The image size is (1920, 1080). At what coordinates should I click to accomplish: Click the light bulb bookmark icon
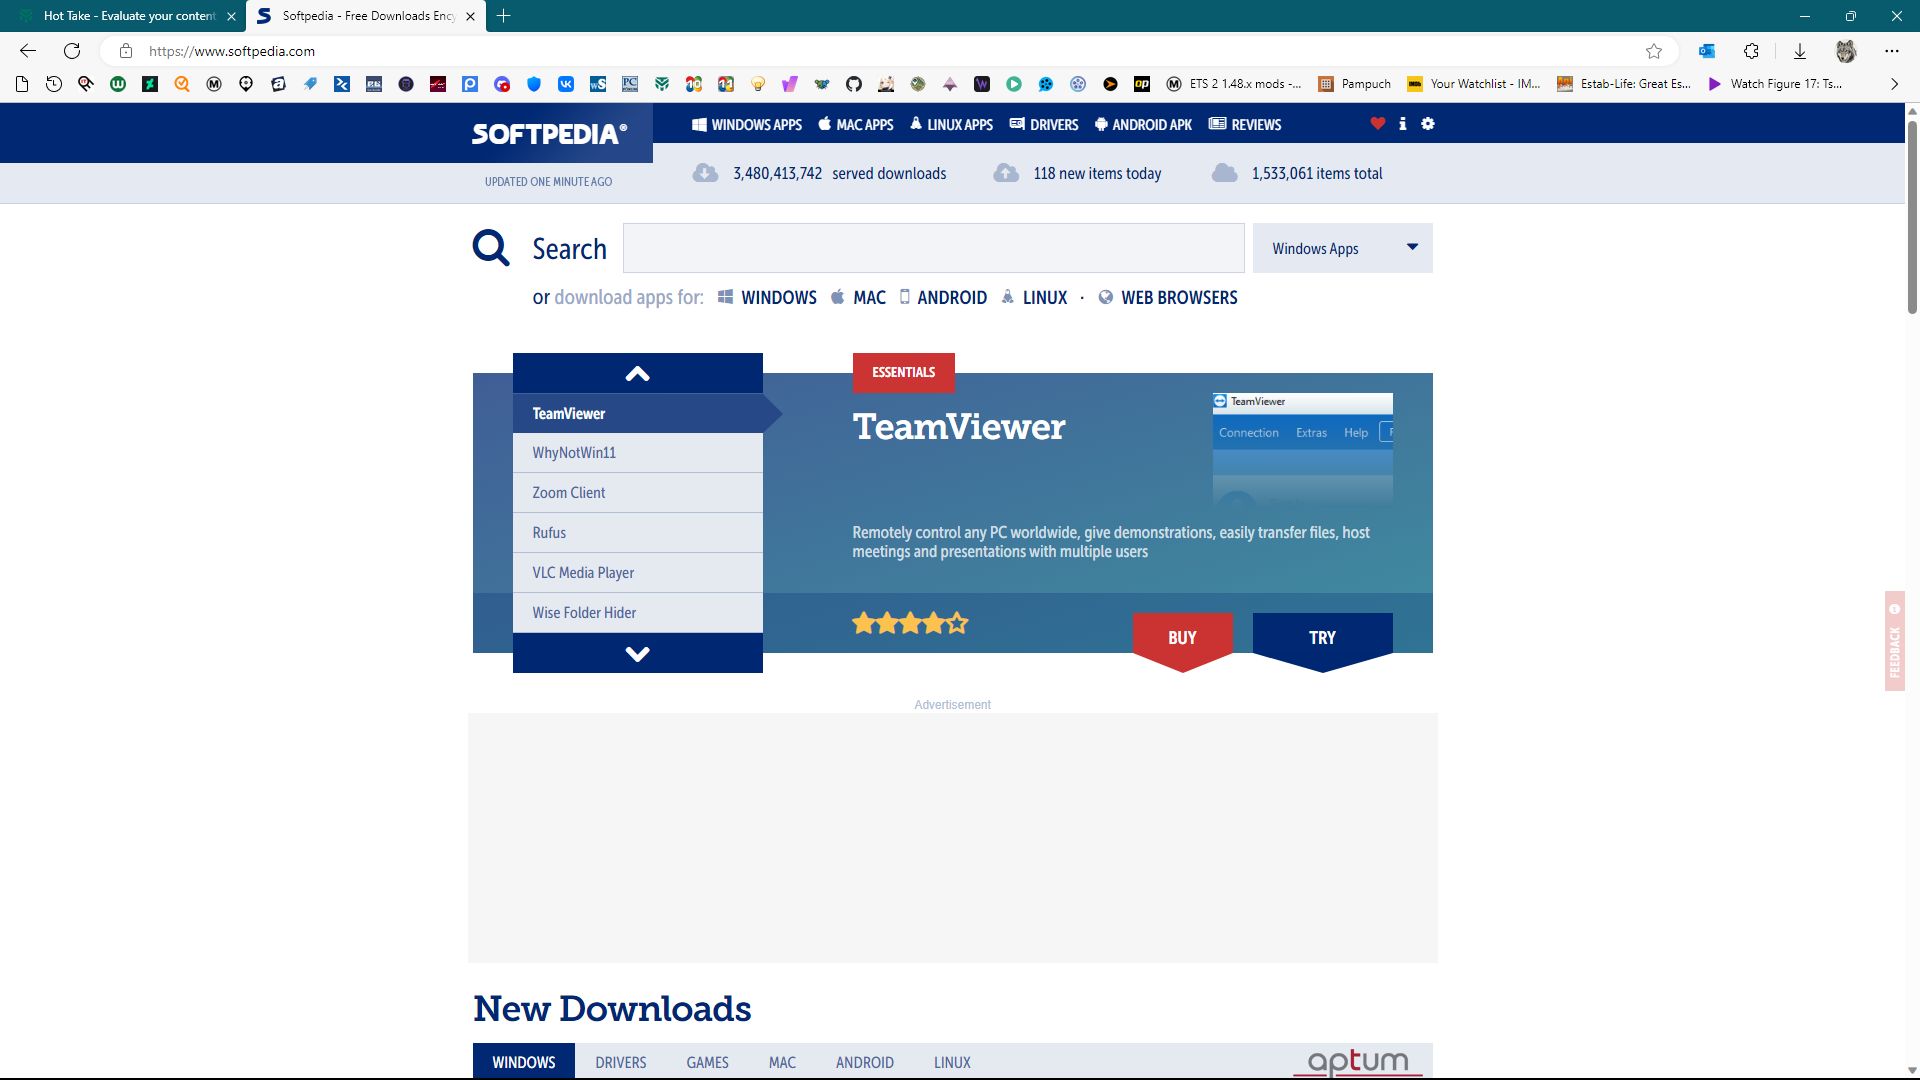[758, 84]
